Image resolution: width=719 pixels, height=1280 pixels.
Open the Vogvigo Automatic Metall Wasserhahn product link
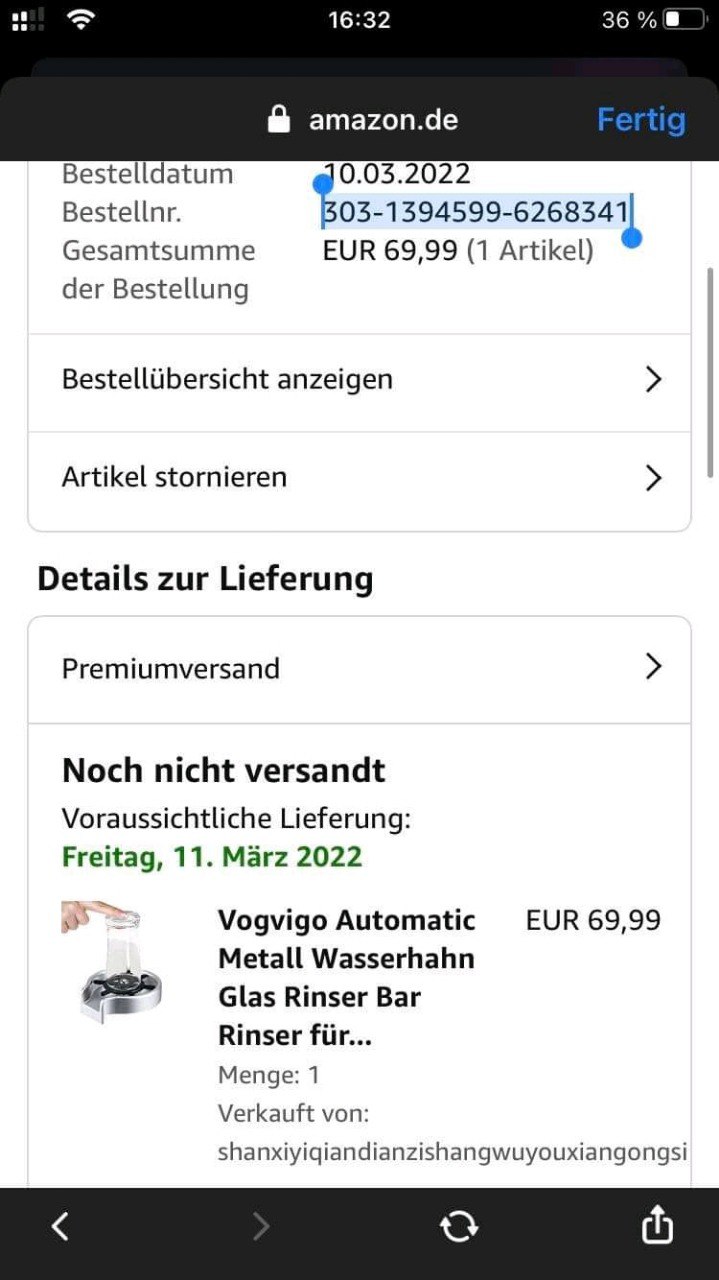click(x=346, y=977)
